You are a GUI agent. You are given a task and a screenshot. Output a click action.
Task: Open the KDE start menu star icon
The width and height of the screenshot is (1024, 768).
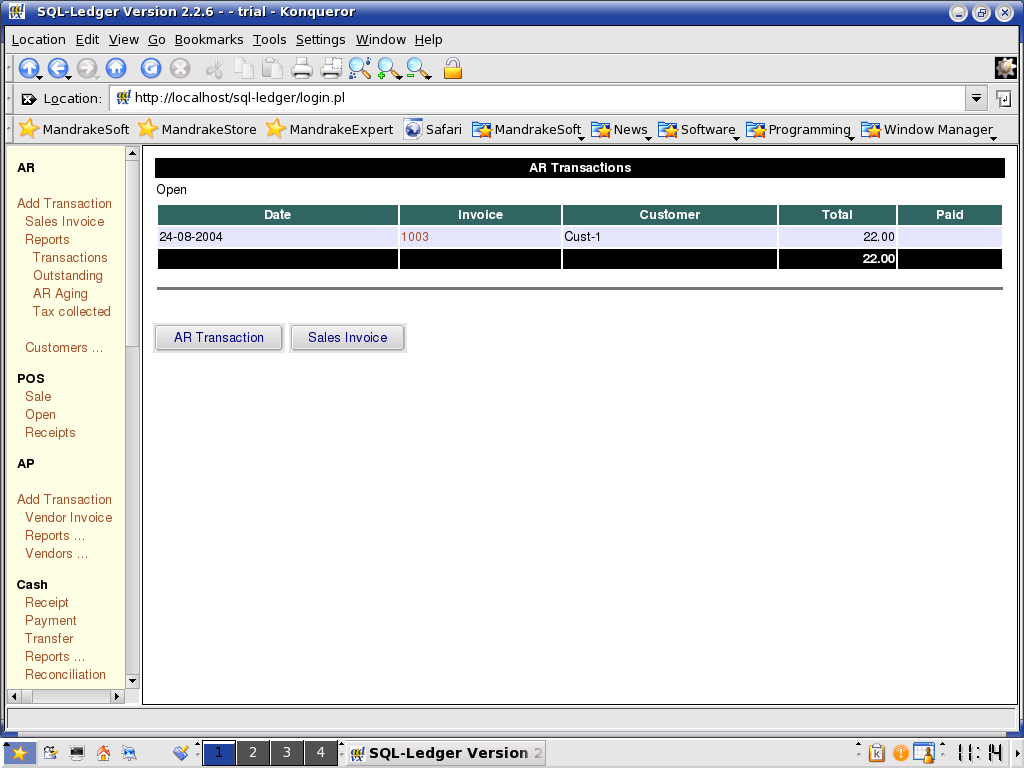(x=19, y=753)
